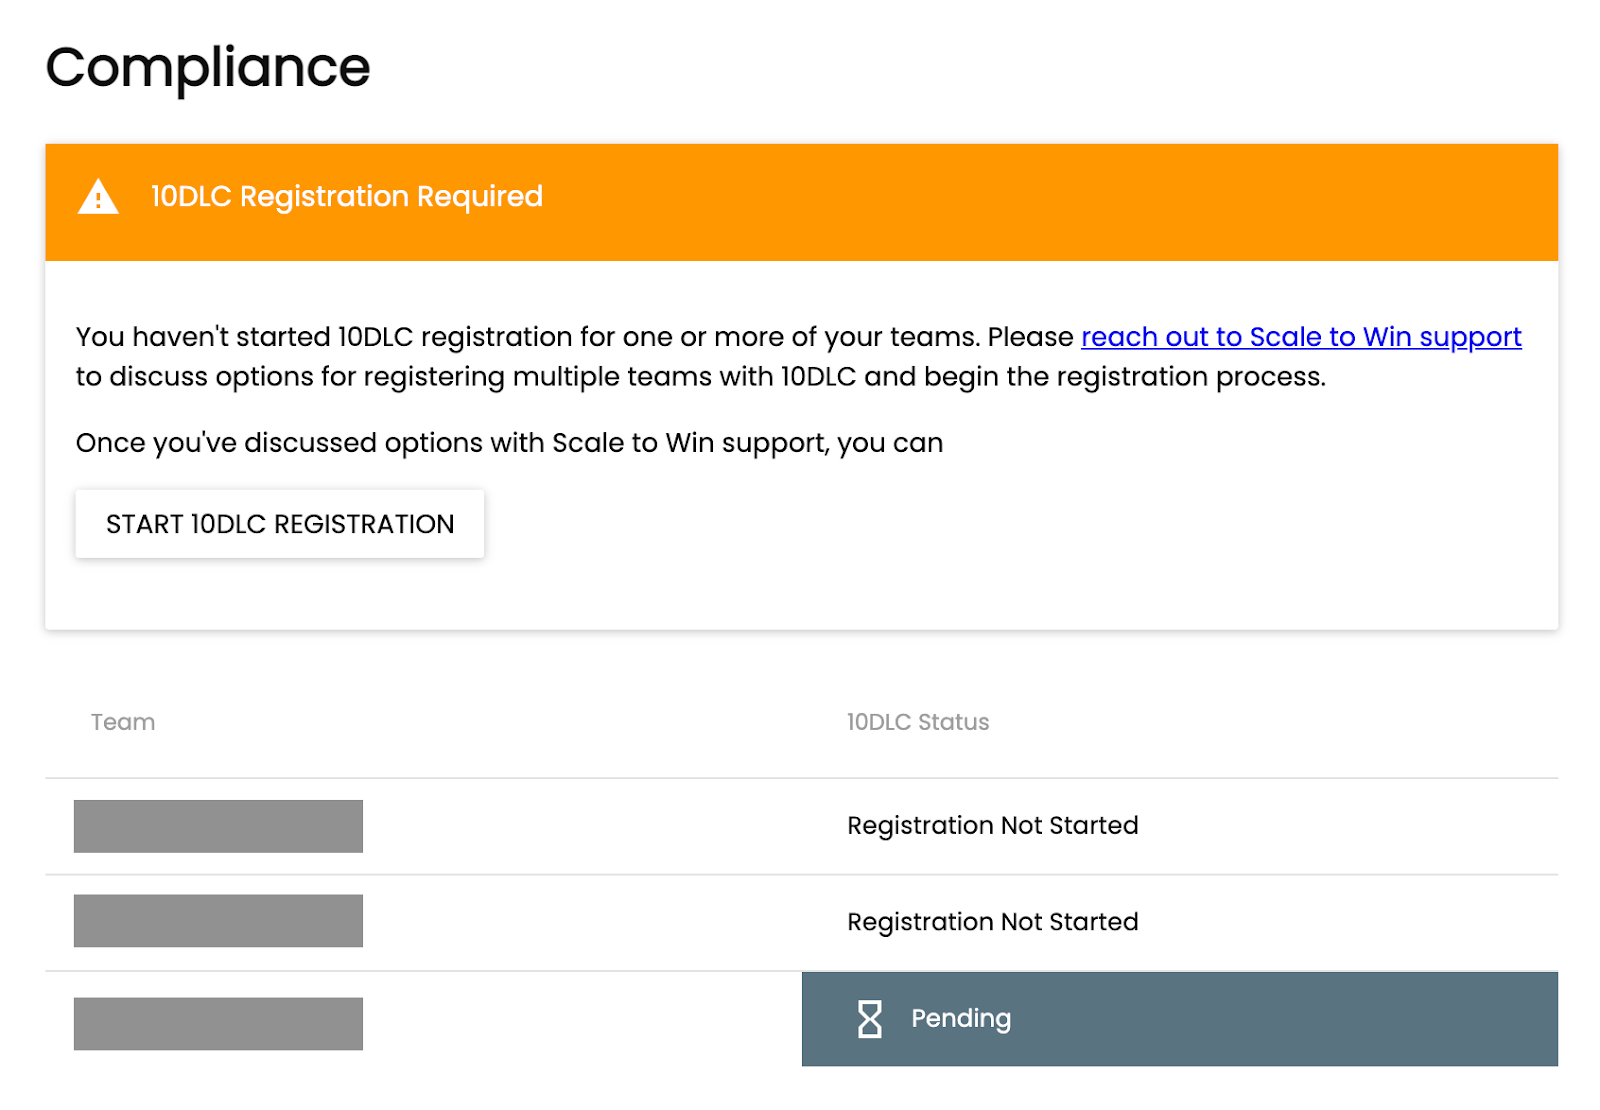Click the text "to discuss options for registering"
1600x1110 pixels.
(700, 377)
